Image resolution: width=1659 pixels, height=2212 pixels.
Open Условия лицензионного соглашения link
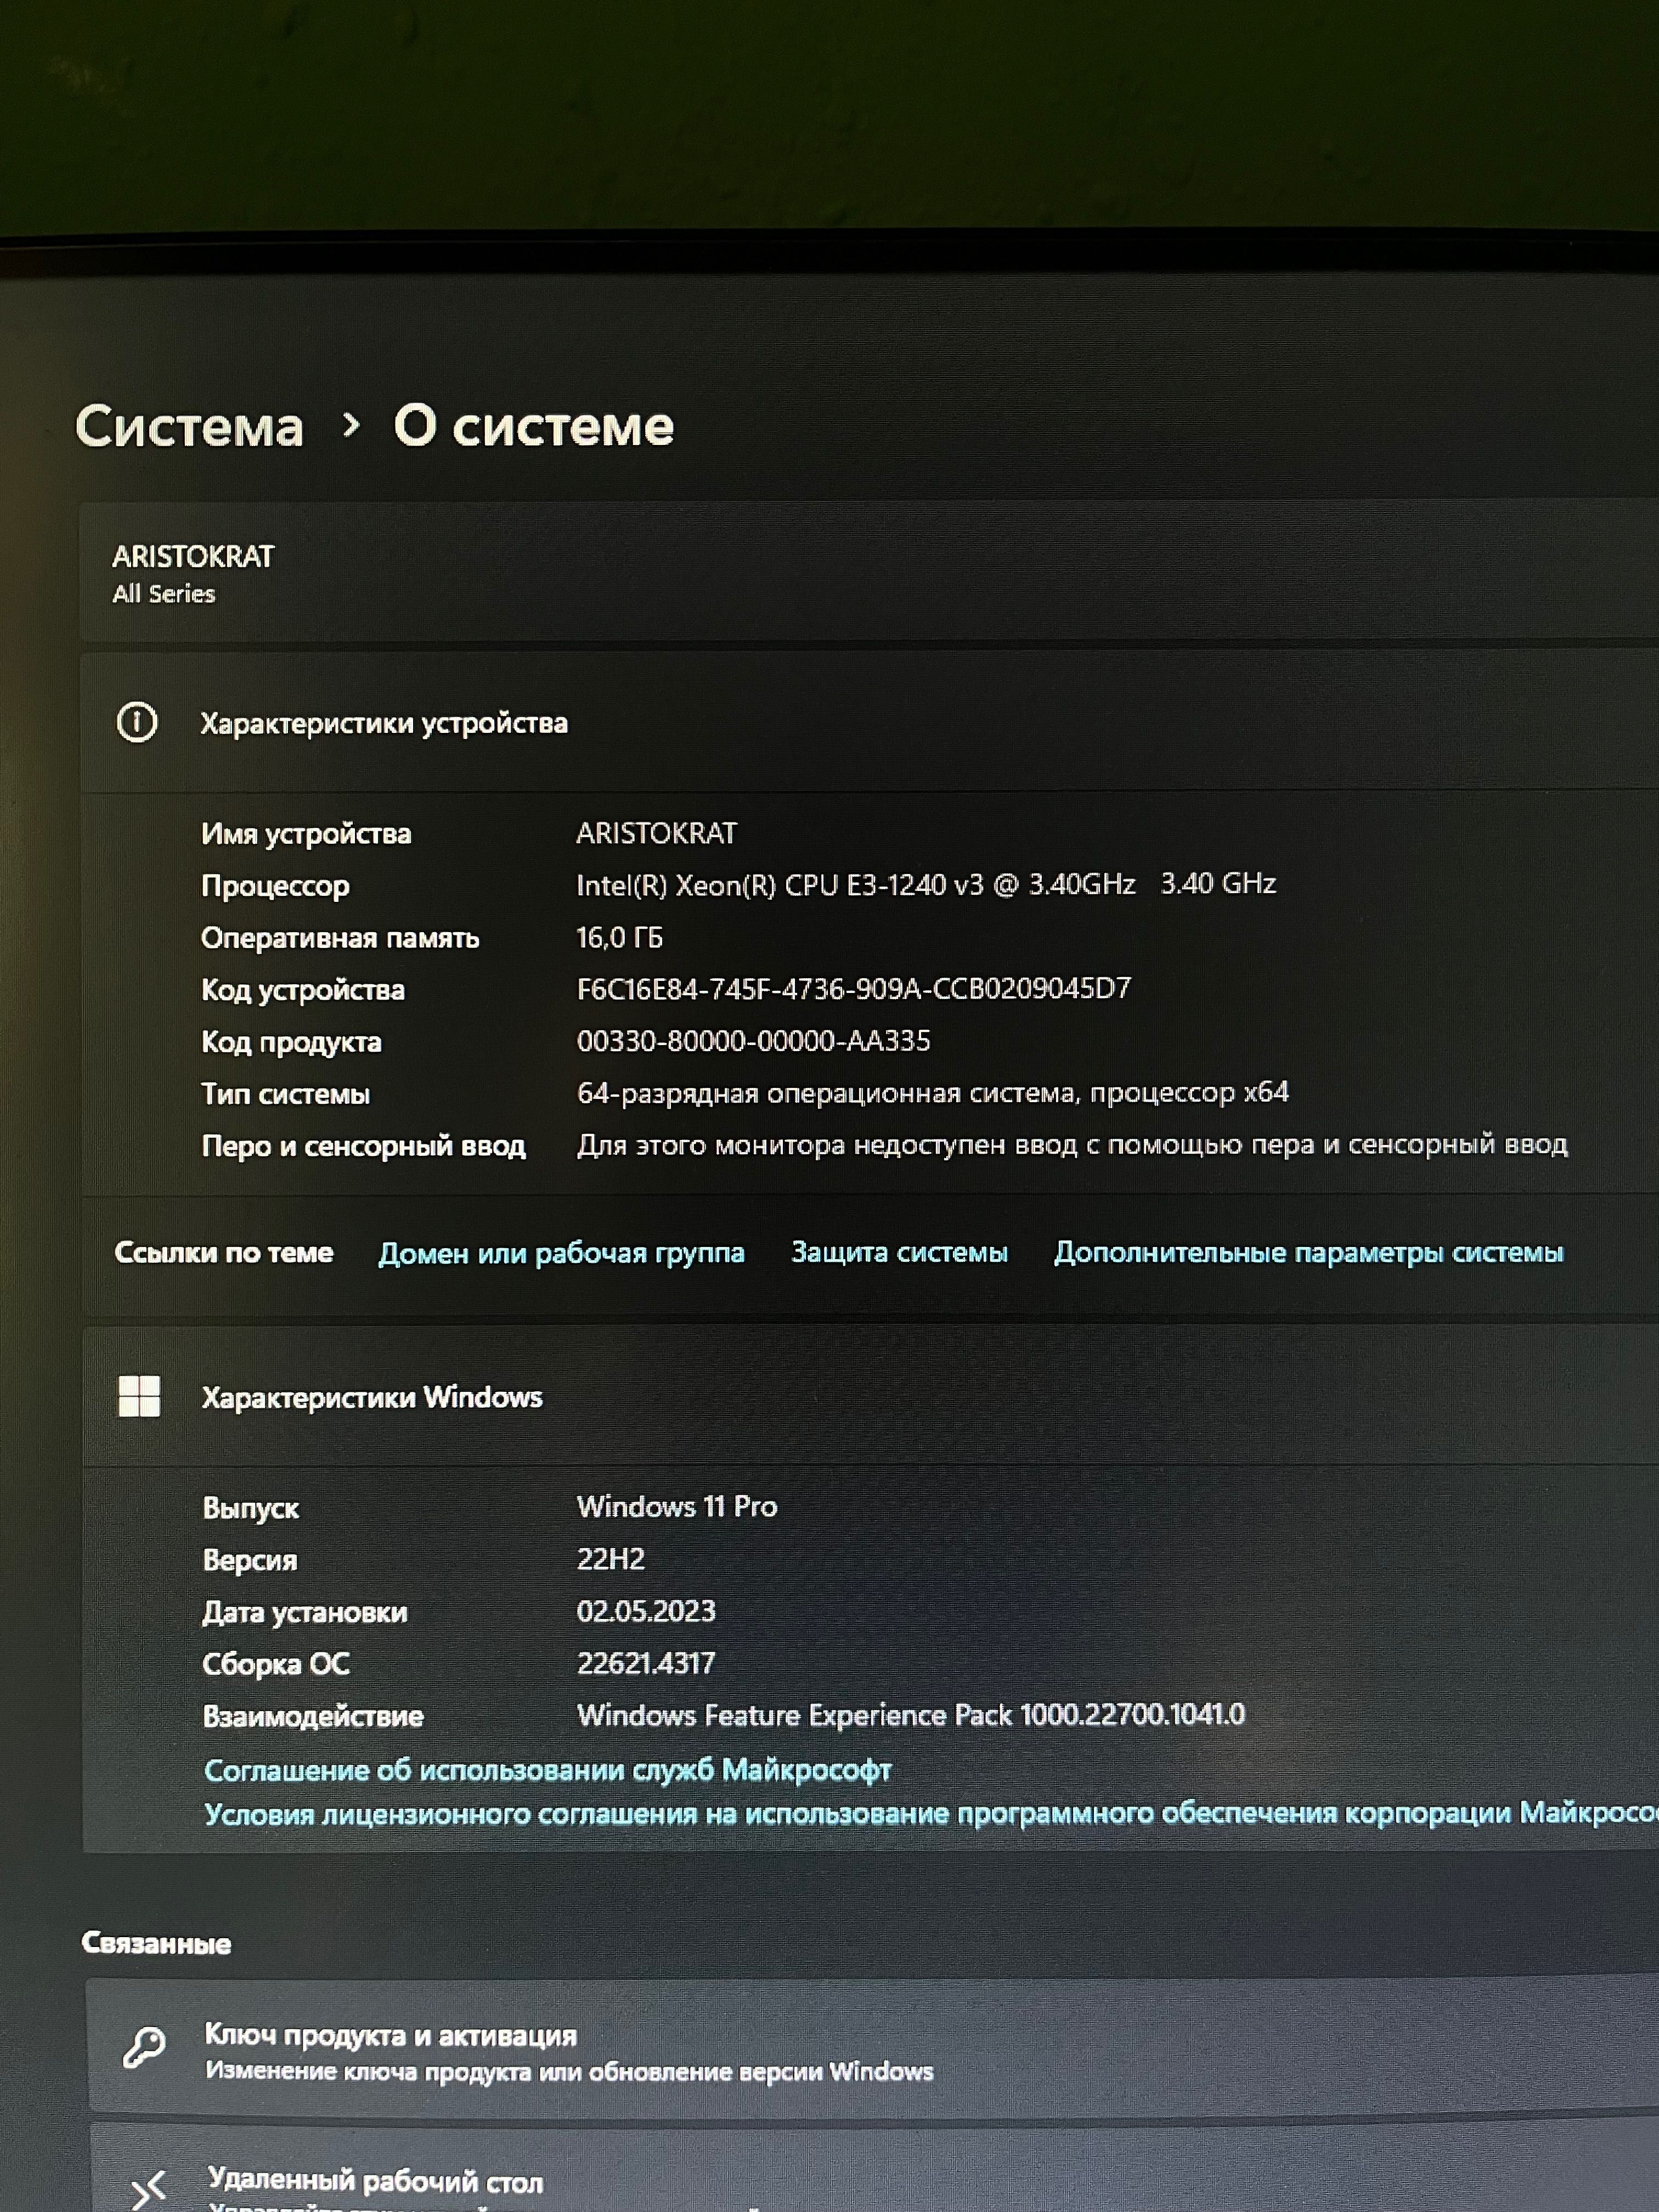tap(931, 1813)
